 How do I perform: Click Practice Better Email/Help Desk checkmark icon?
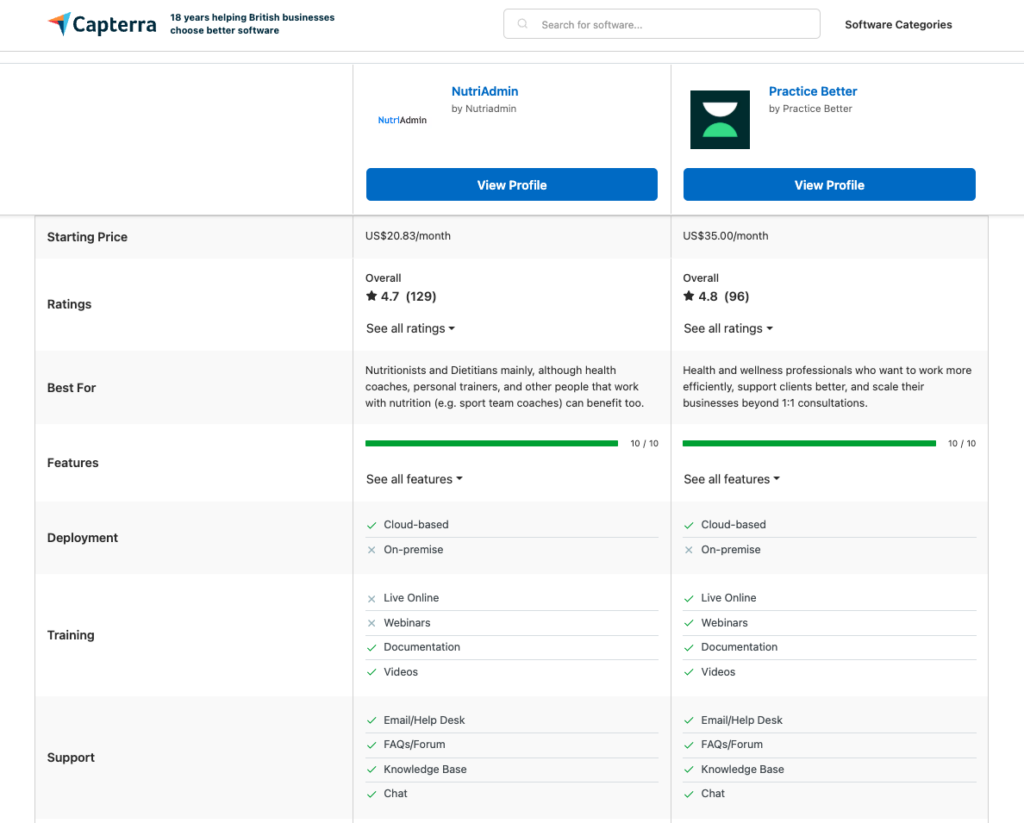click(689, 720)
